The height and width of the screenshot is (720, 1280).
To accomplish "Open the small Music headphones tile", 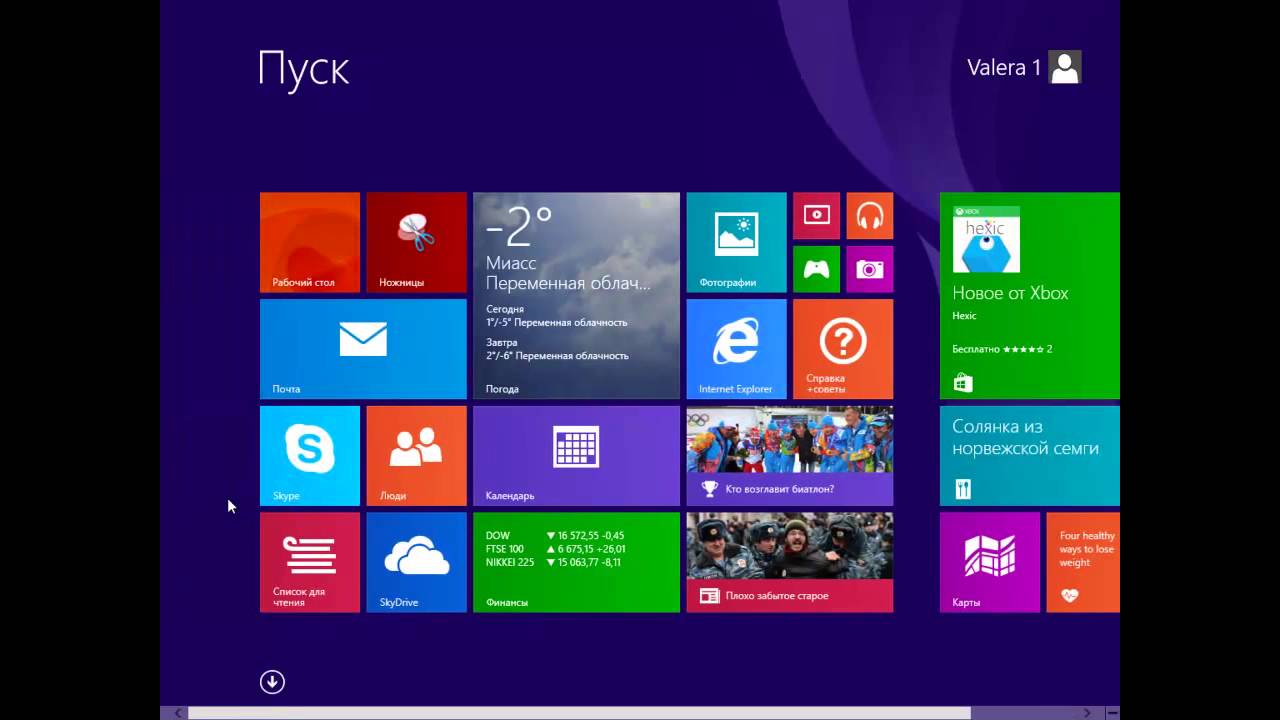I will (870, 215).
